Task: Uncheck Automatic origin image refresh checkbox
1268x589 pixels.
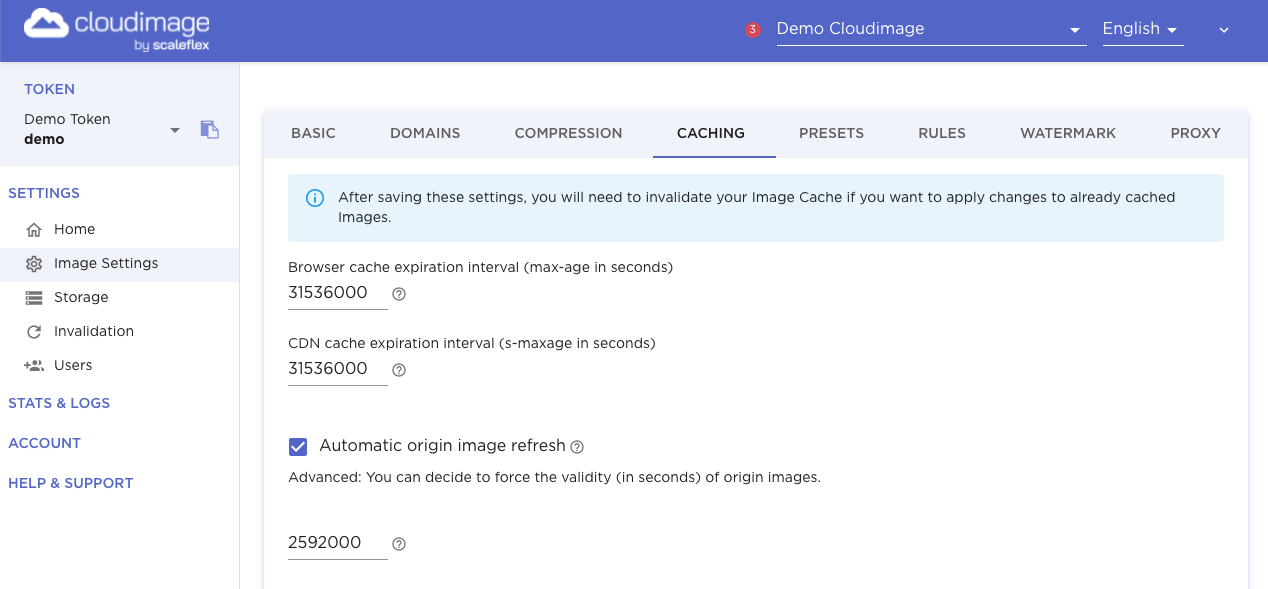Action: pyautogui.click(x=298, y=446)
